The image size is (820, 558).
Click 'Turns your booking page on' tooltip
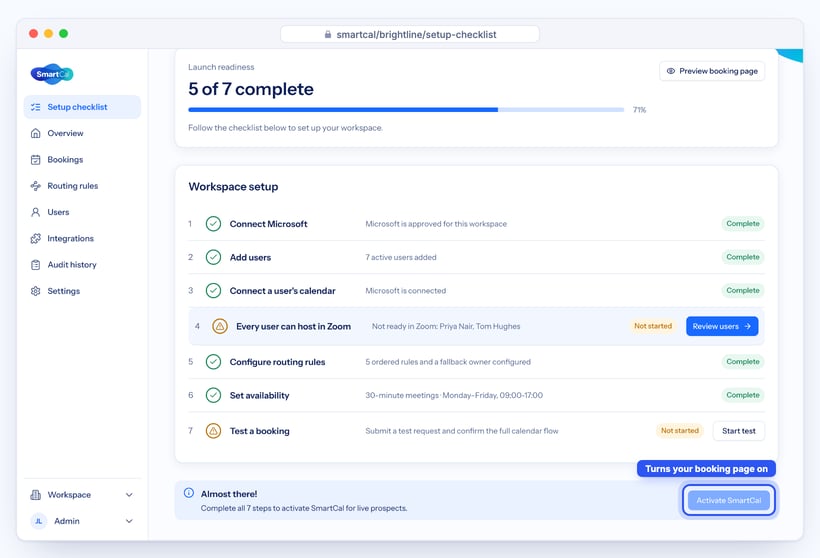(x=706, y=469)
